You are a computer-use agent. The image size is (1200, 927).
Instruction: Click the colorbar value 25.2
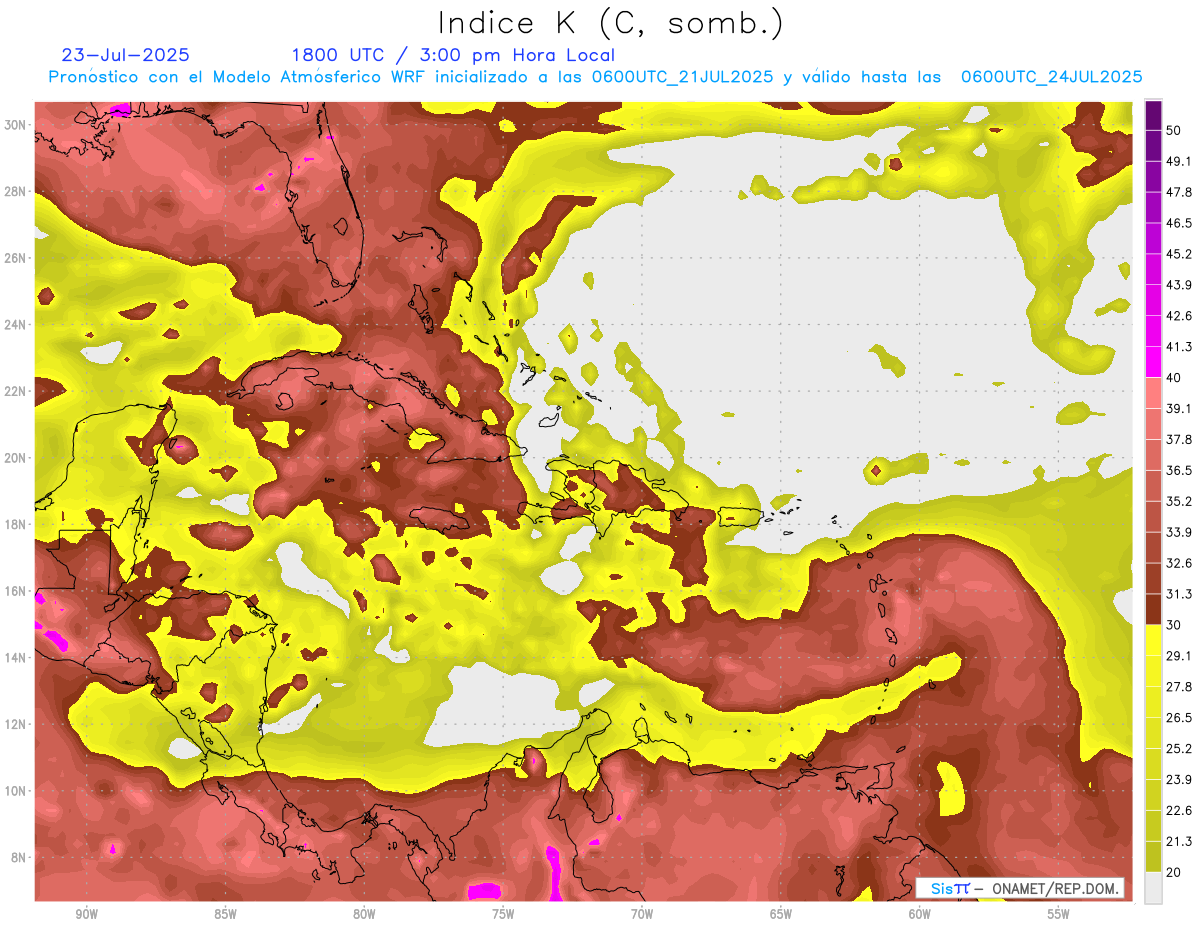(x=1179, y=749)
